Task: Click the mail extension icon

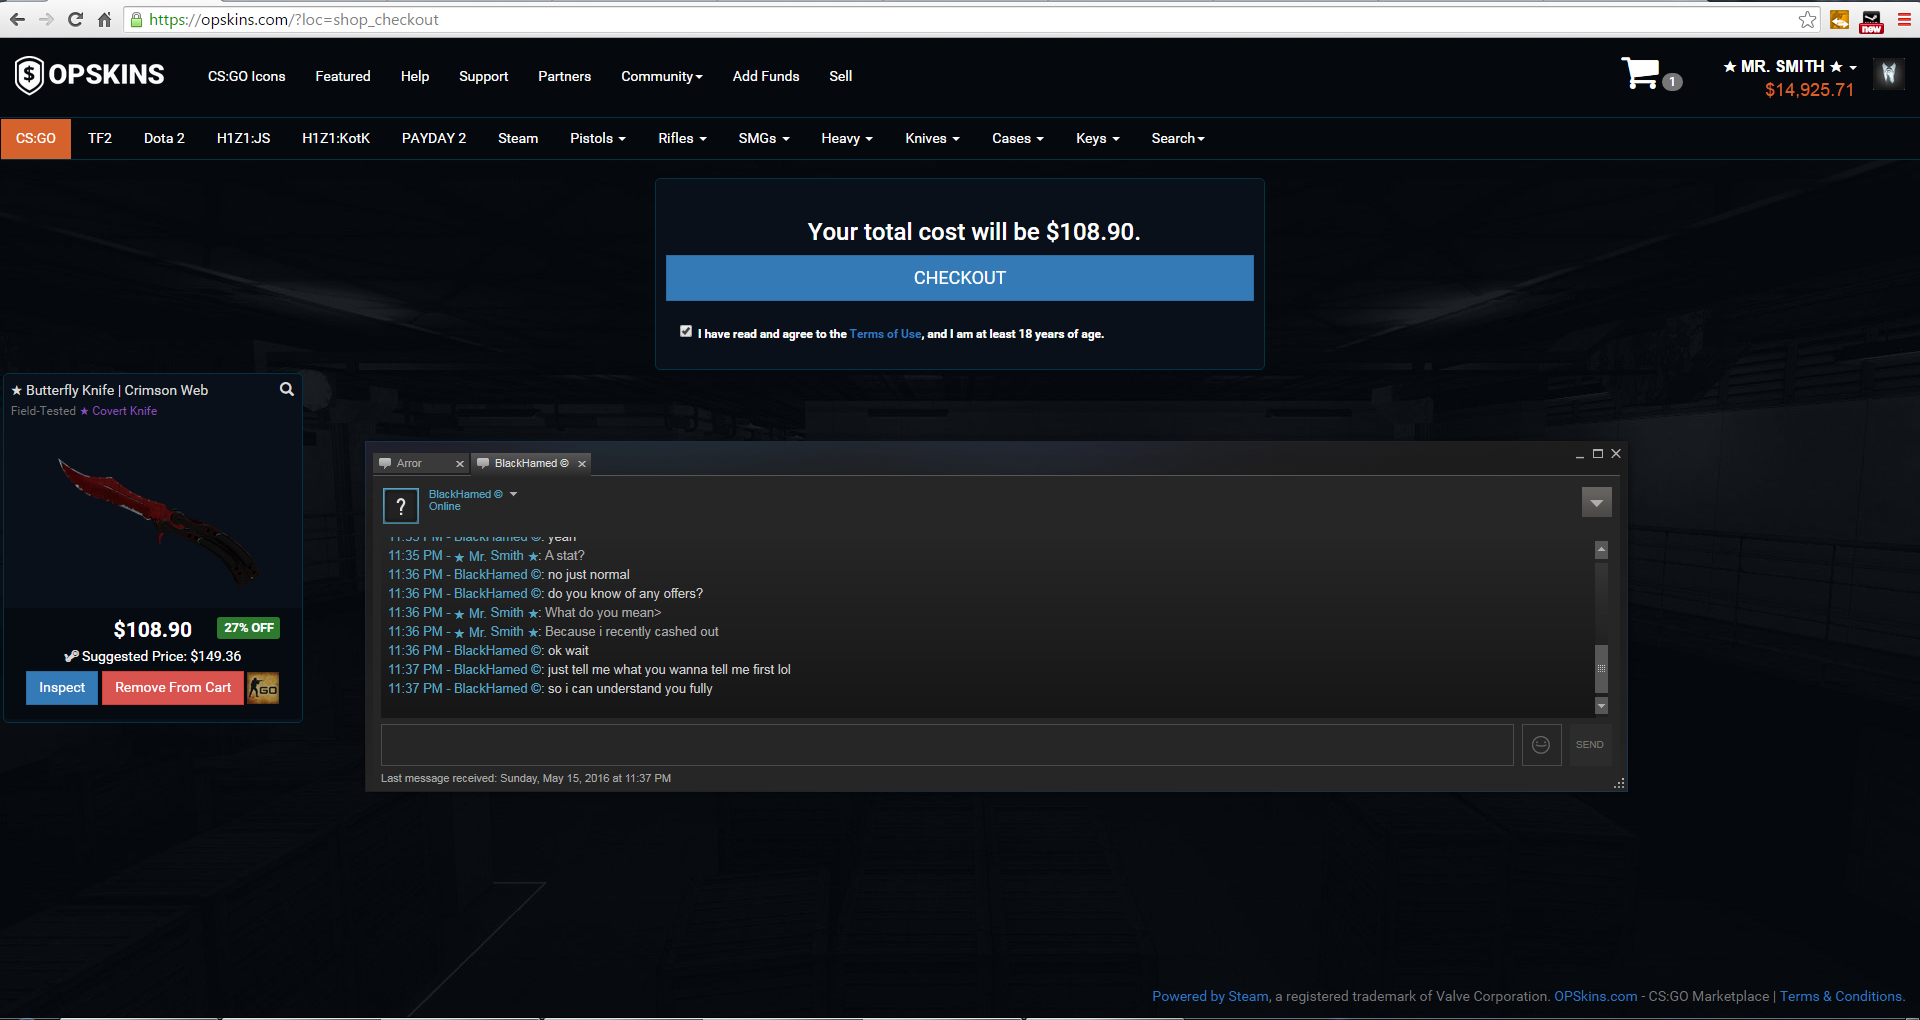Action: tap(1872, 20)
